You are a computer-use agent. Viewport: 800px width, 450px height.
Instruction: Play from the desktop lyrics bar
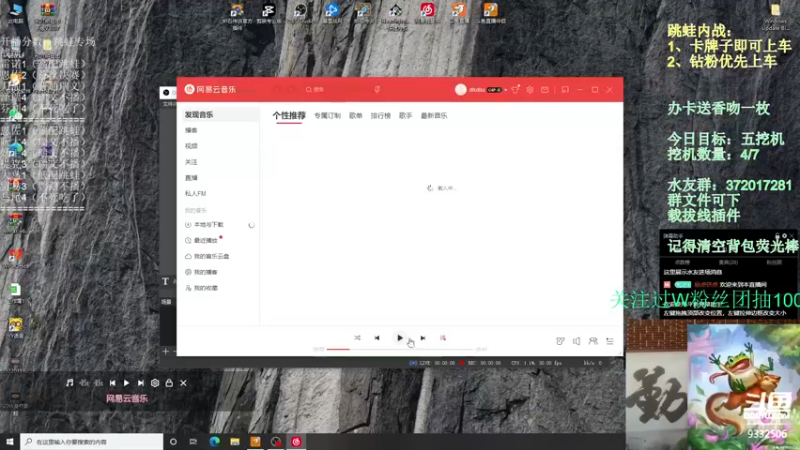(x=127, y=383)
